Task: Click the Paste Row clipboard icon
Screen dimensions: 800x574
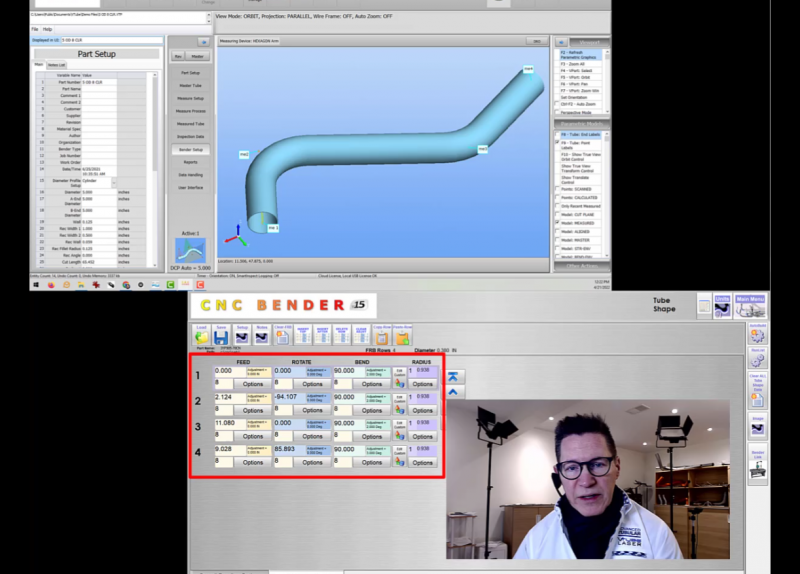Action: pos(402,337)
